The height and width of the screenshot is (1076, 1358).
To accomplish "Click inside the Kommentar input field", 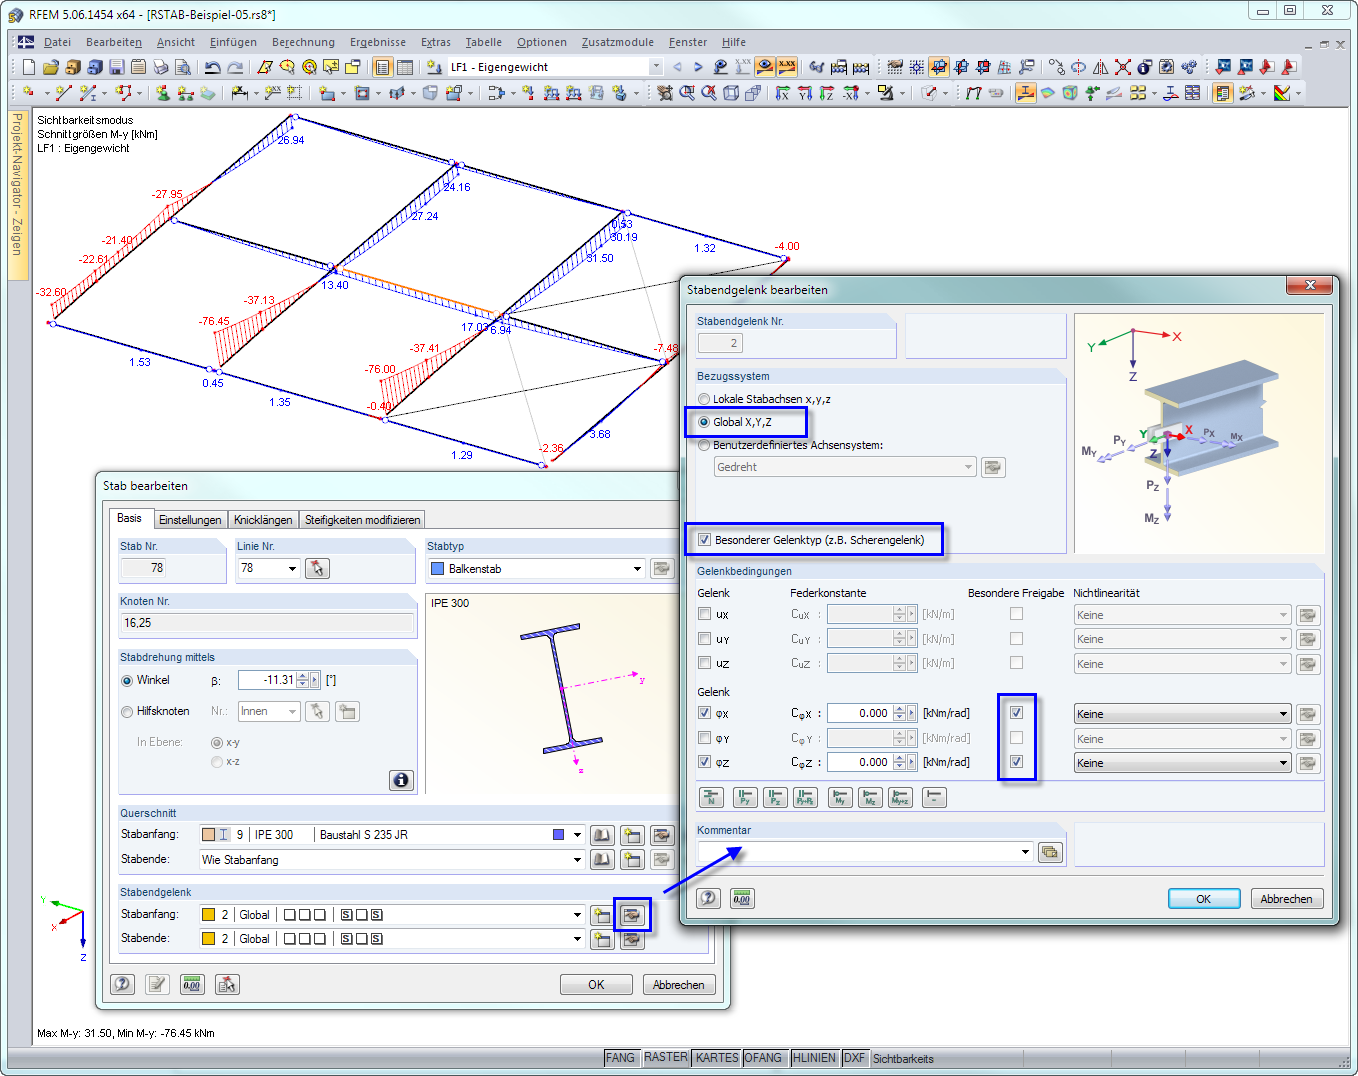I will [860, 852].
